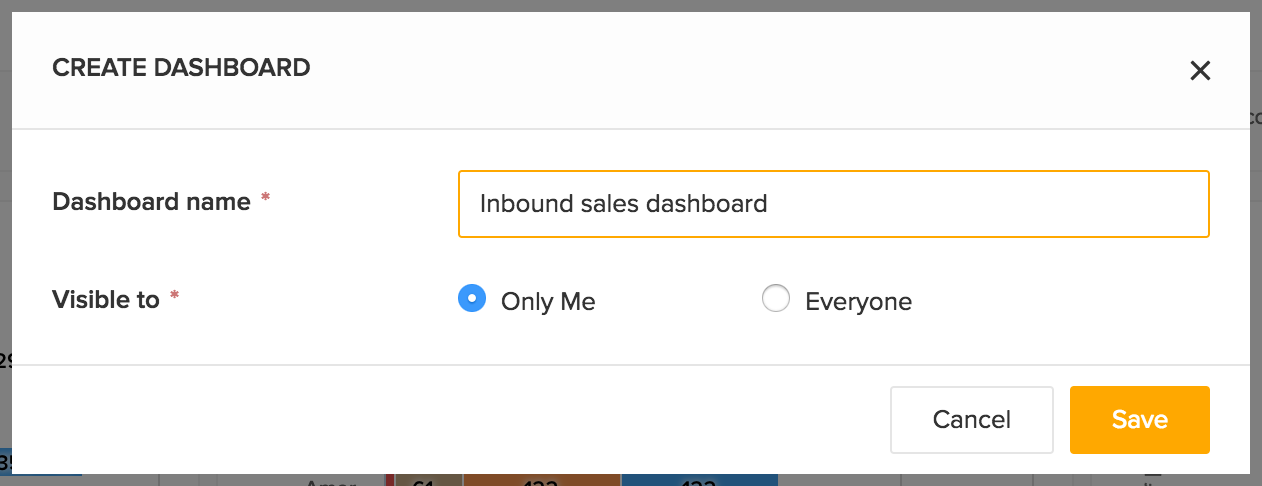
Task: Click the CREATE DASHBOARD dialog title
Action: 181,68
